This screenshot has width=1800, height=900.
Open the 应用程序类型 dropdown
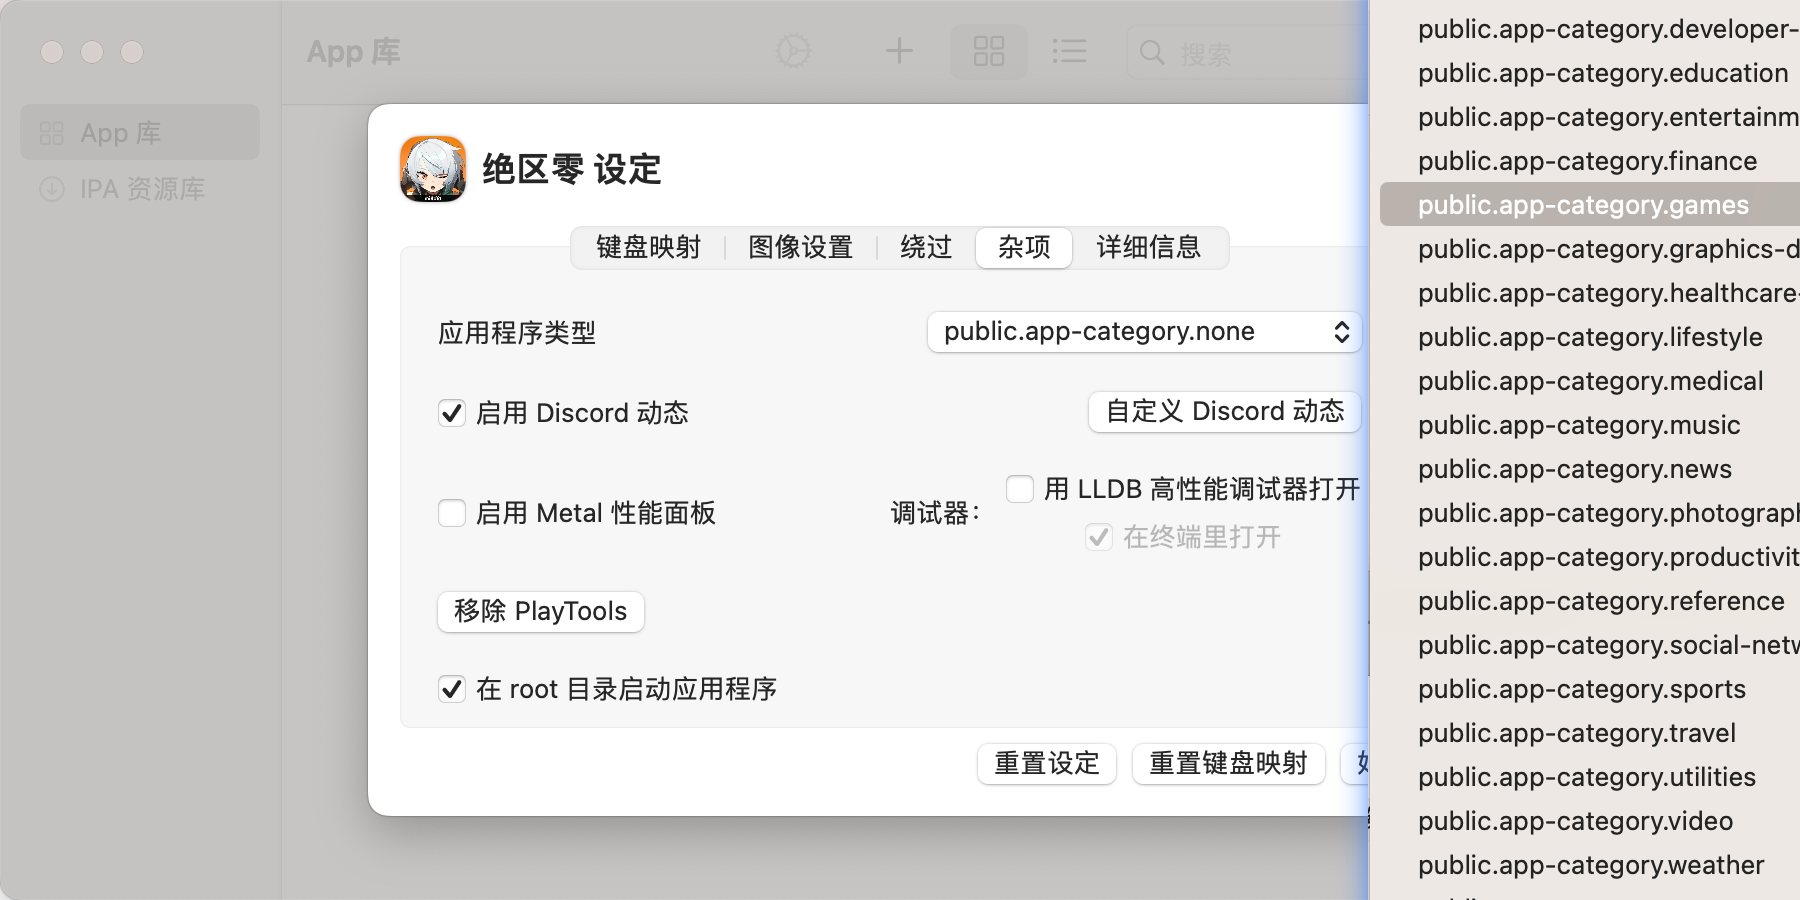click(x=1143, y=331)
